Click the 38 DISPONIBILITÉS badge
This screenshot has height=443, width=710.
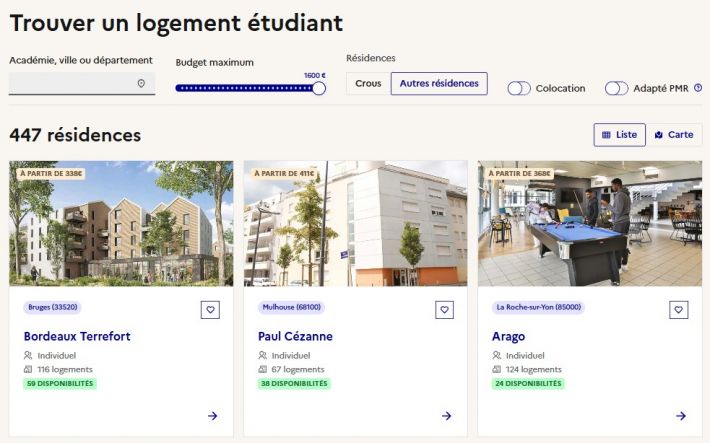pyautogui.click(x=294, y=384)
